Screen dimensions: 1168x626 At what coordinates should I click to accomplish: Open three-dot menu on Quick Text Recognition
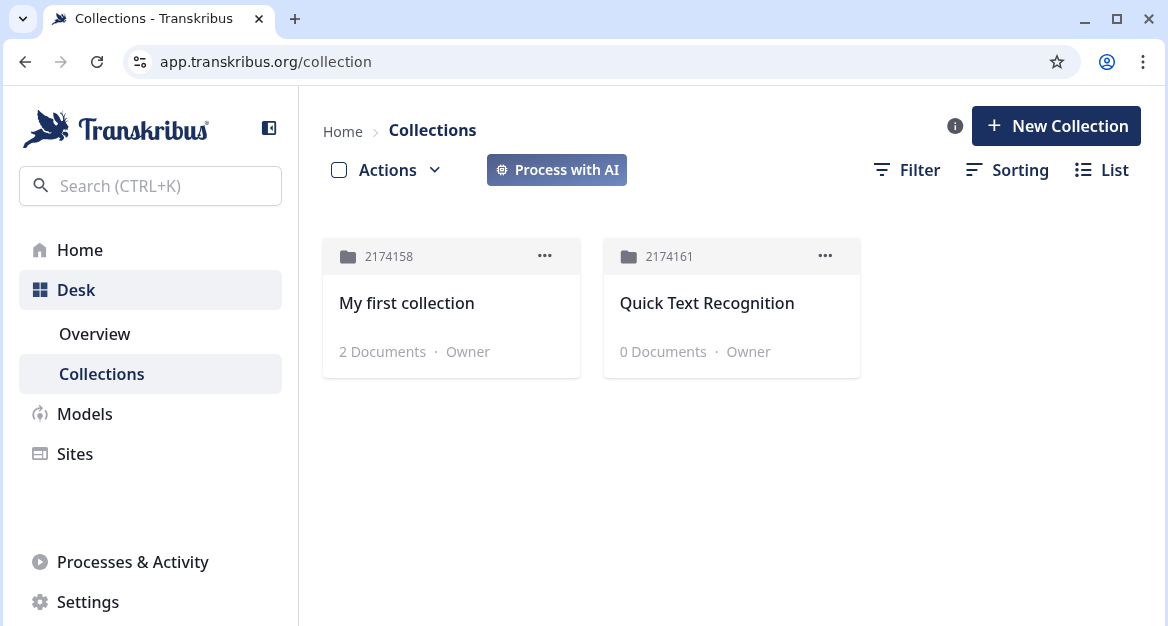pyautogui.click(x=825, y=256)
